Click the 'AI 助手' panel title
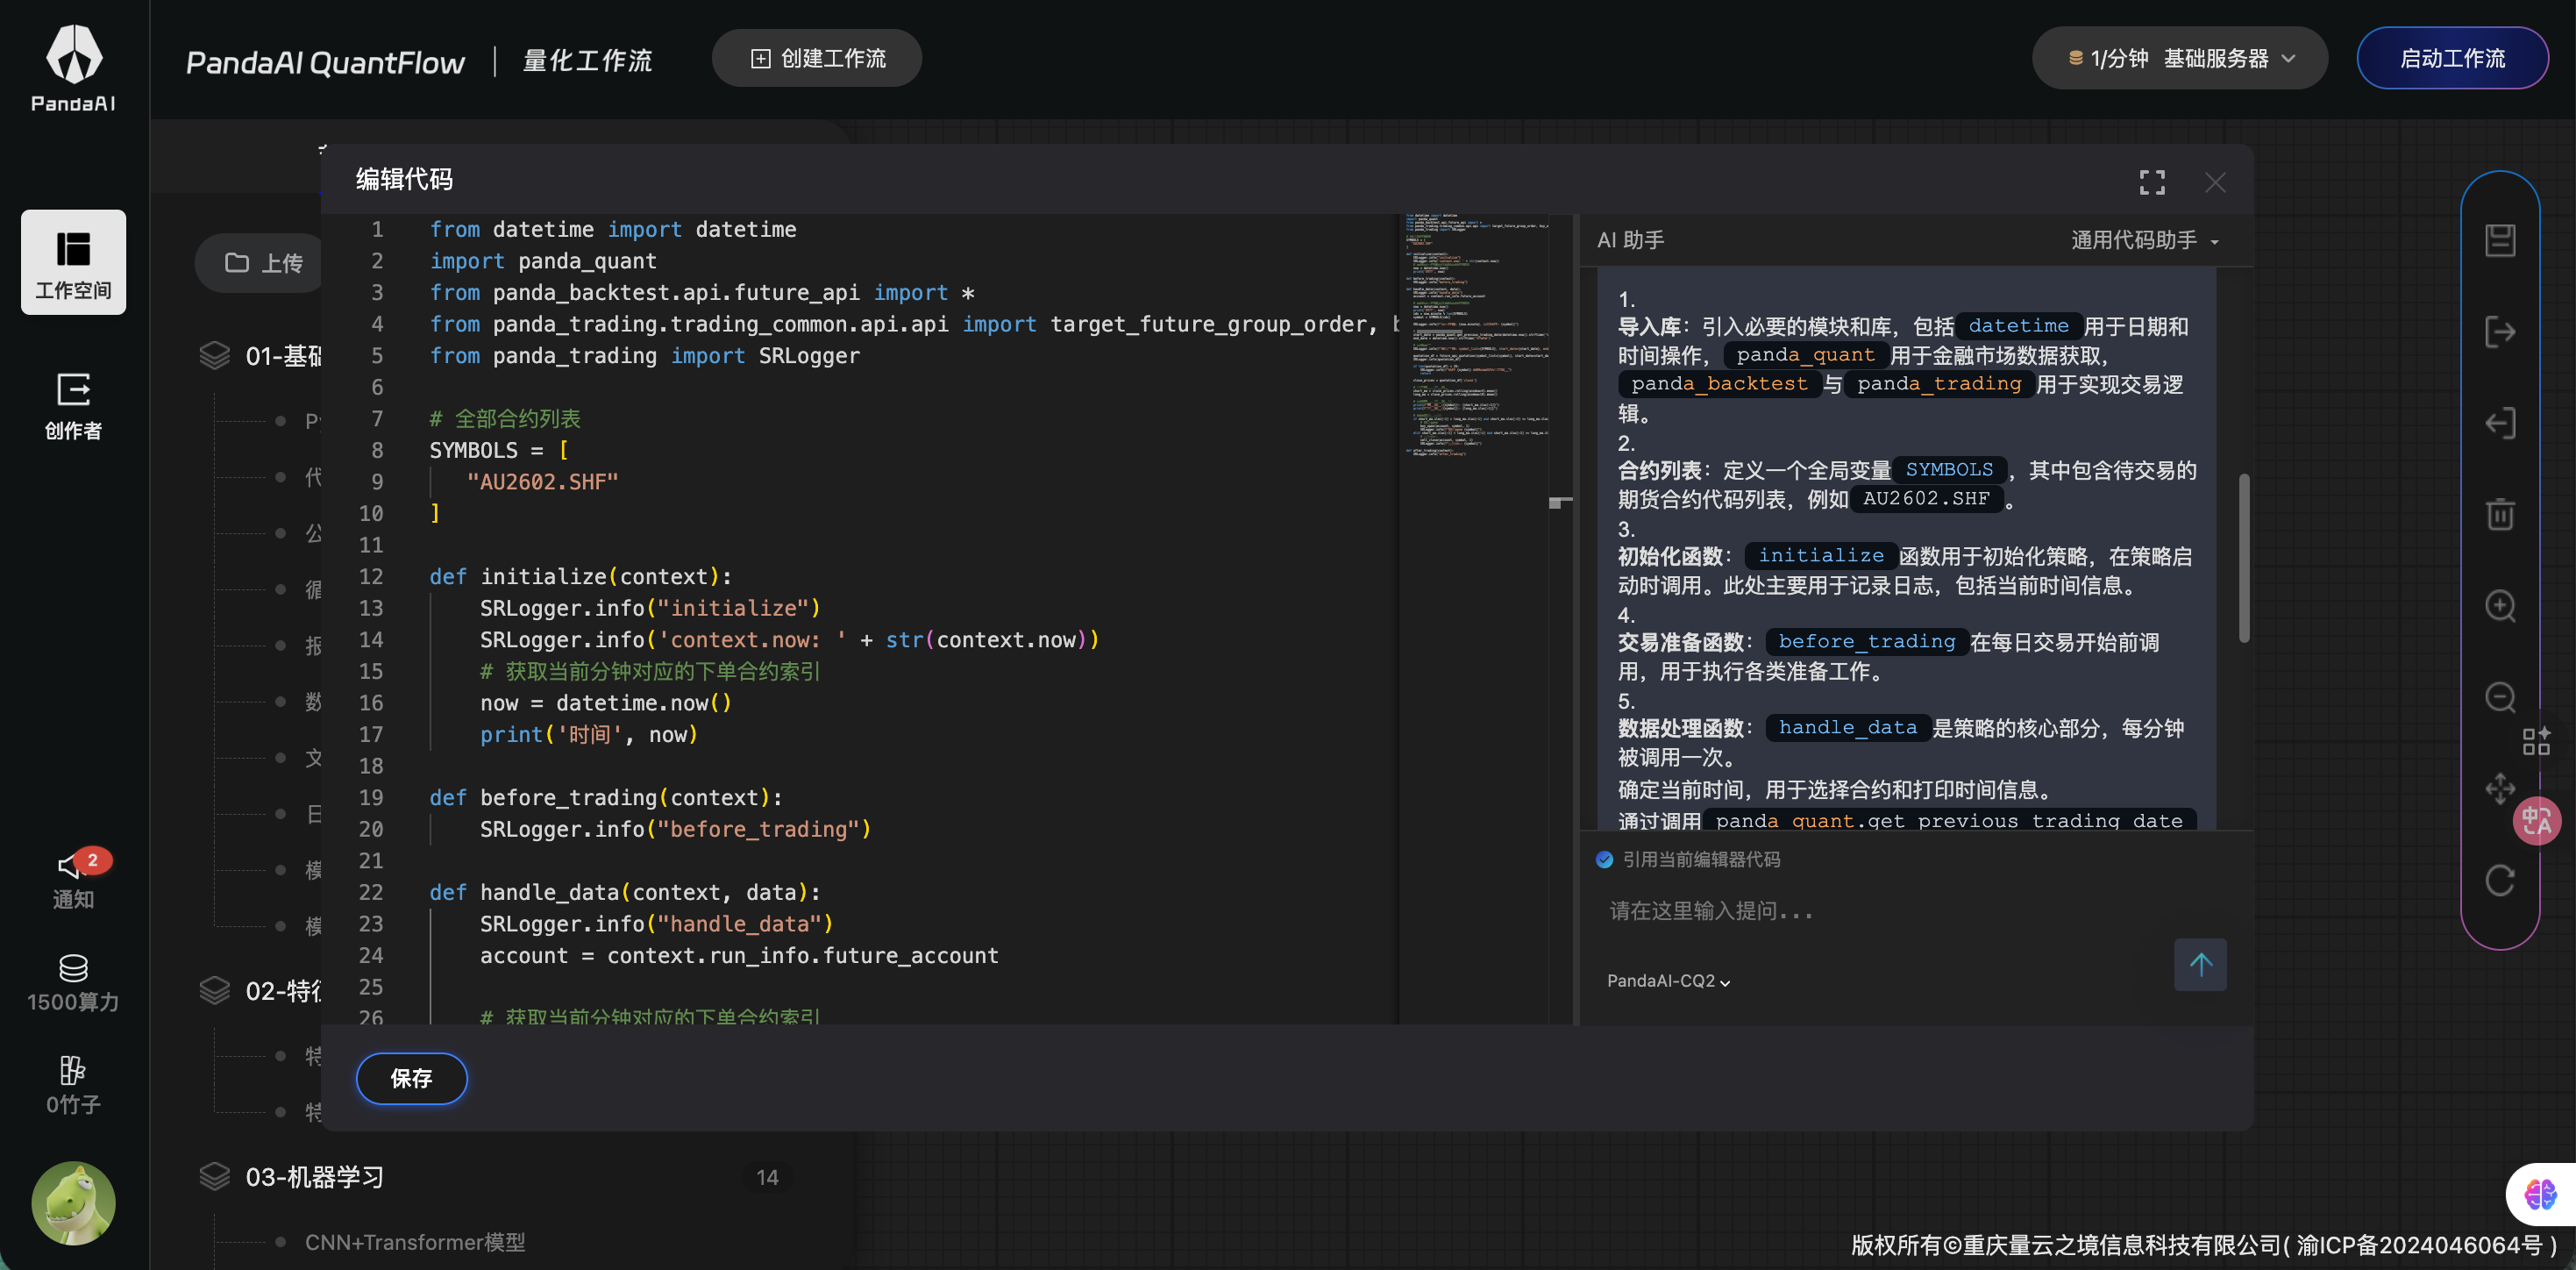The width and height of the screenshot is (2576, 1270). 1631,240
